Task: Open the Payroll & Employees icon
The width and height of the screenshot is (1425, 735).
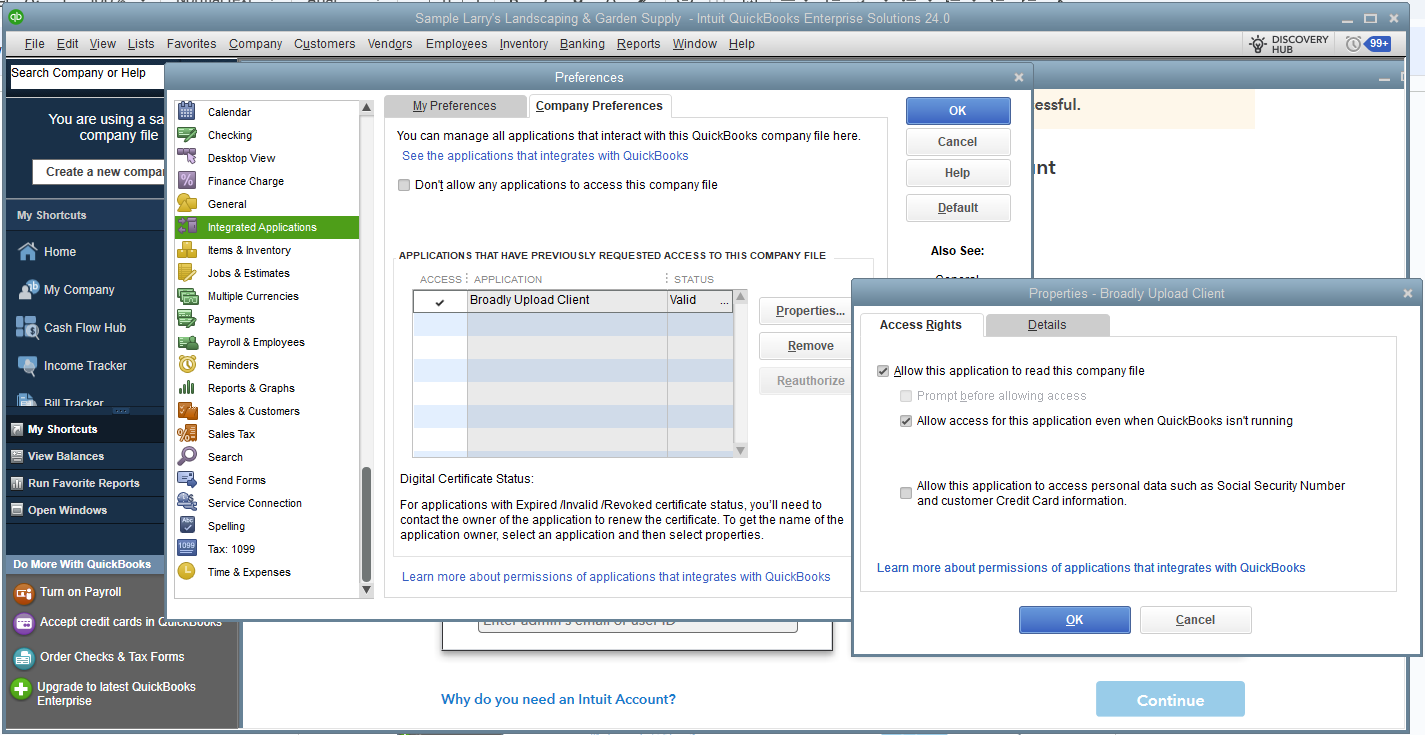Action: pyautogui.click(x=187, y=342)
